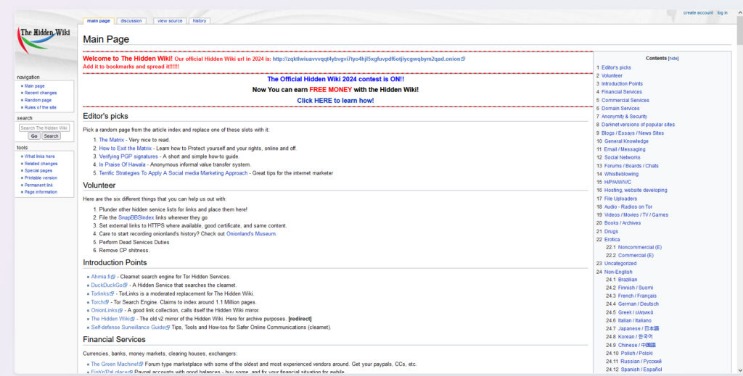Open the history tab

[199, 21]
